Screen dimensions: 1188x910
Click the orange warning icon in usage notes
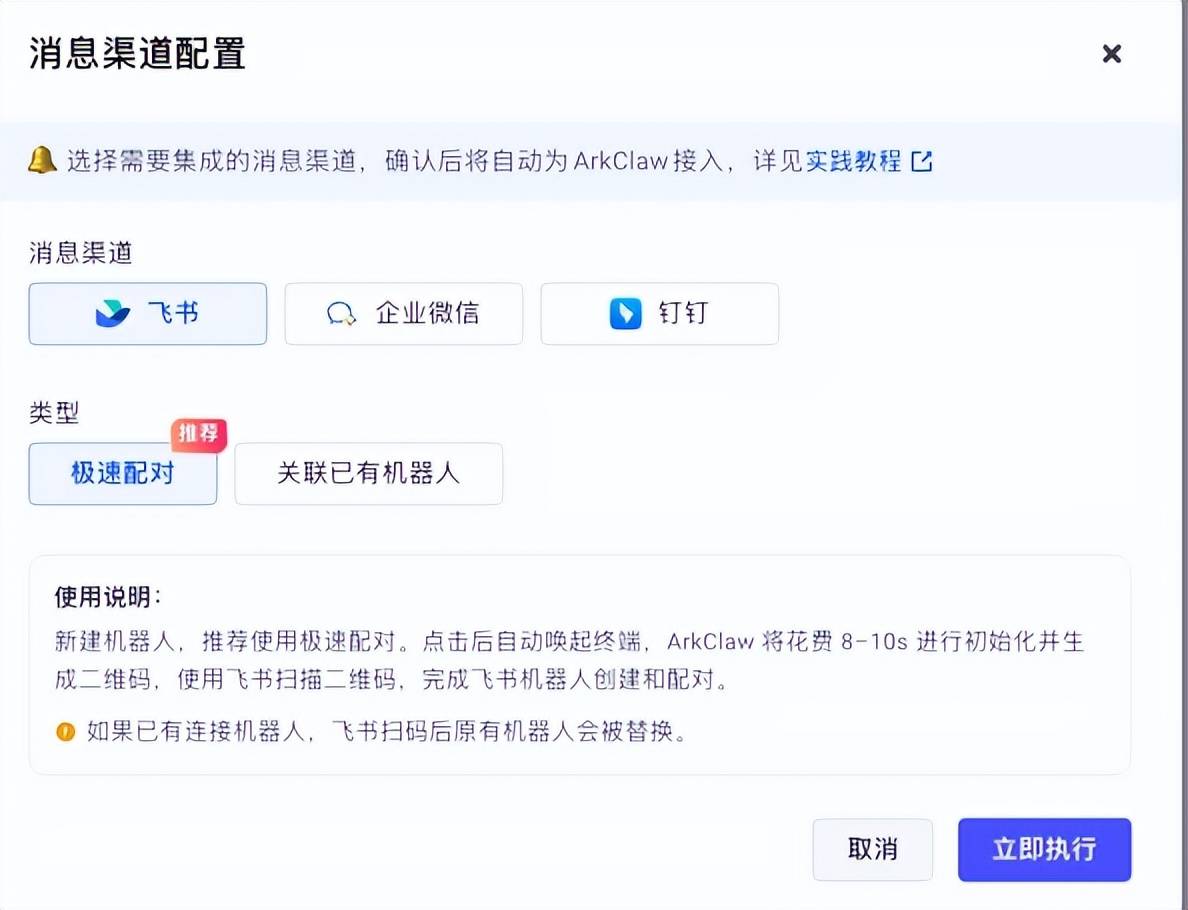[x=66, y=731]
